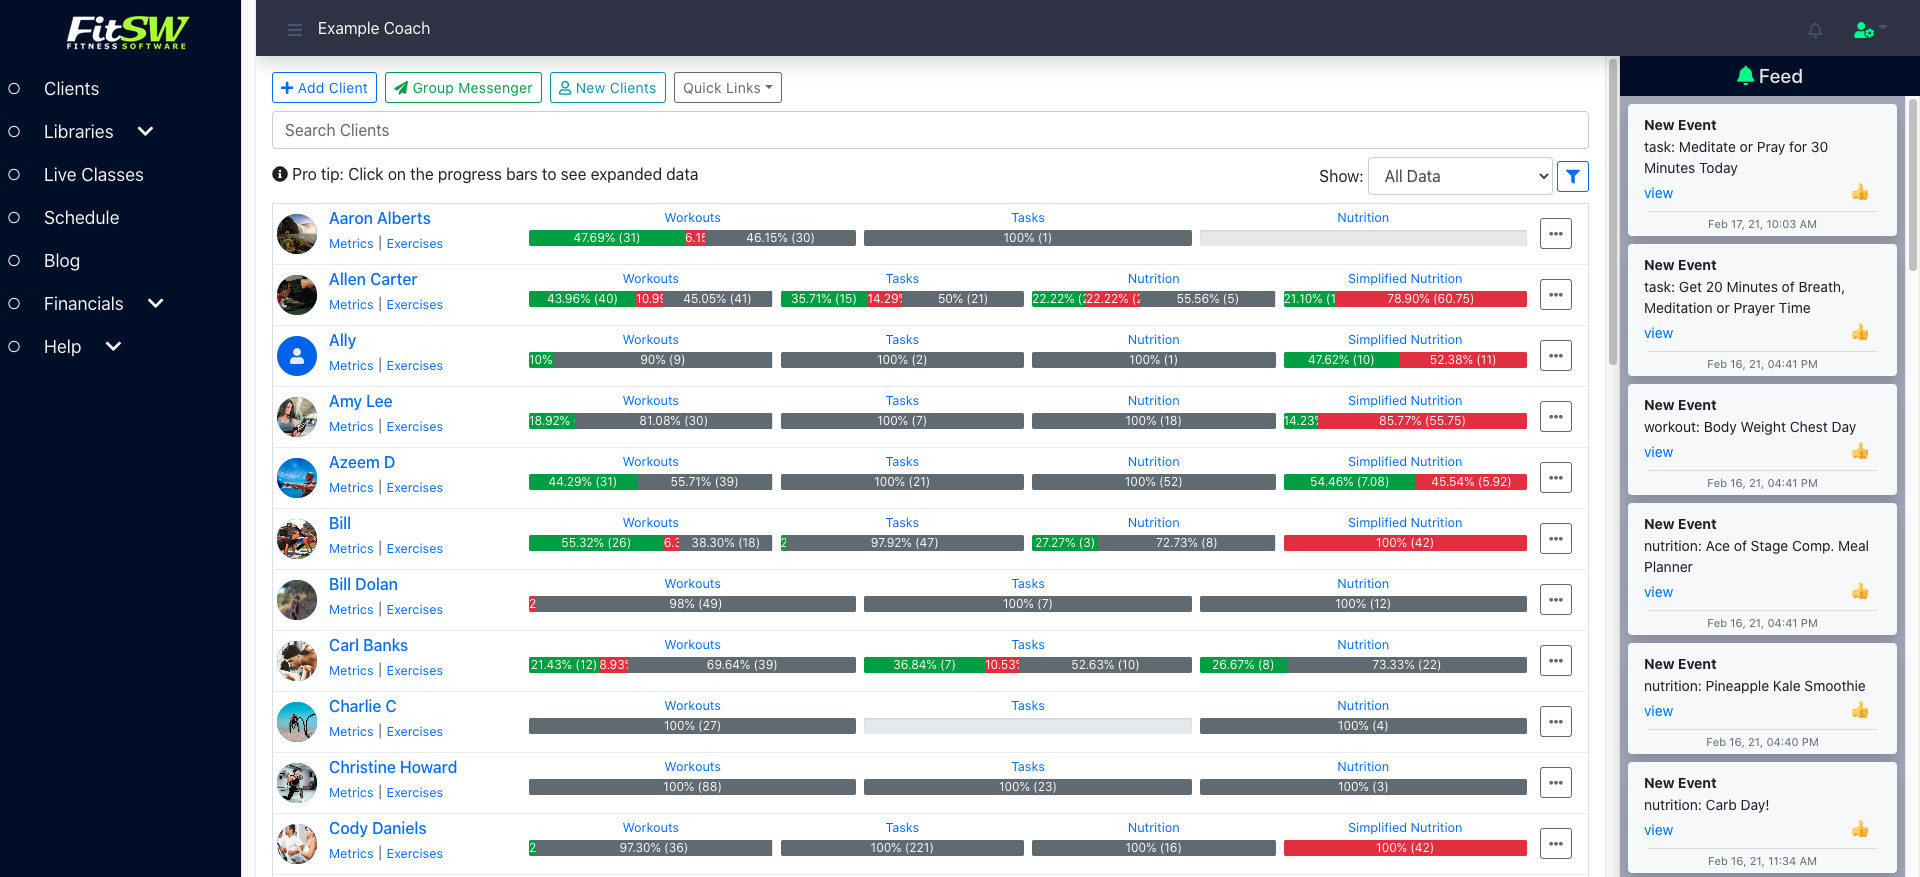Screen dimensions: 1920x877
Task: Click Allen Carter's Workouts progress bar
Action: click(x=650, y=299)
